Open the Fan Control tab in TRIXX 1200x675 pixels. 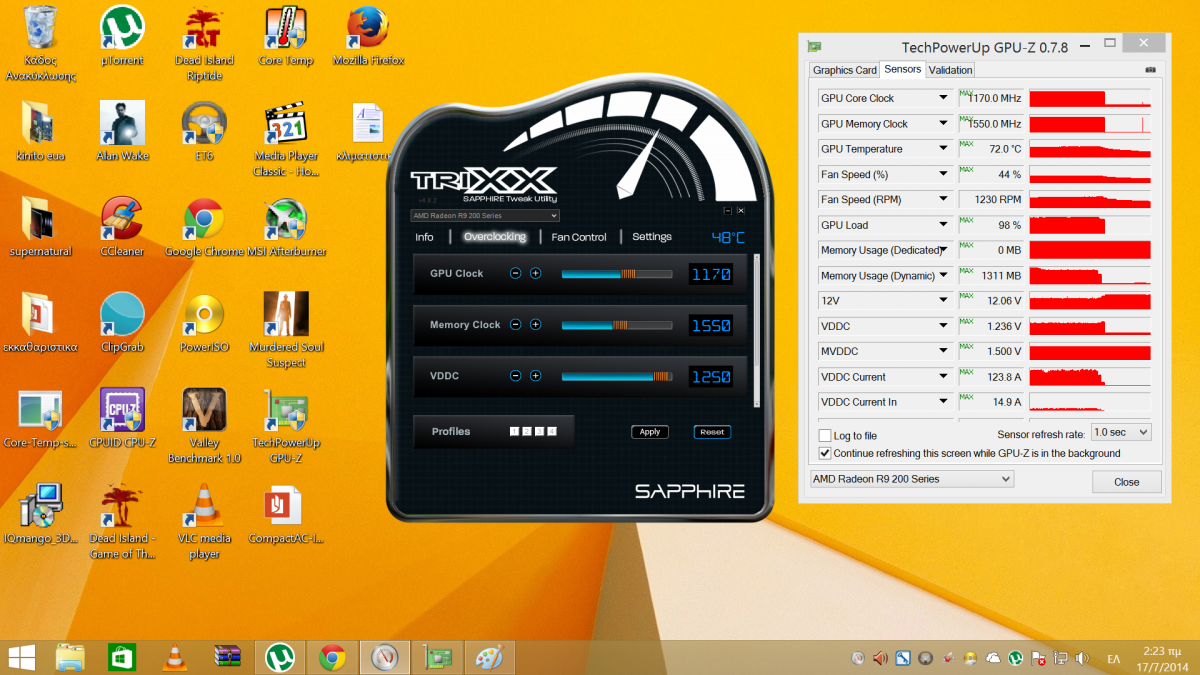[579, 237]
